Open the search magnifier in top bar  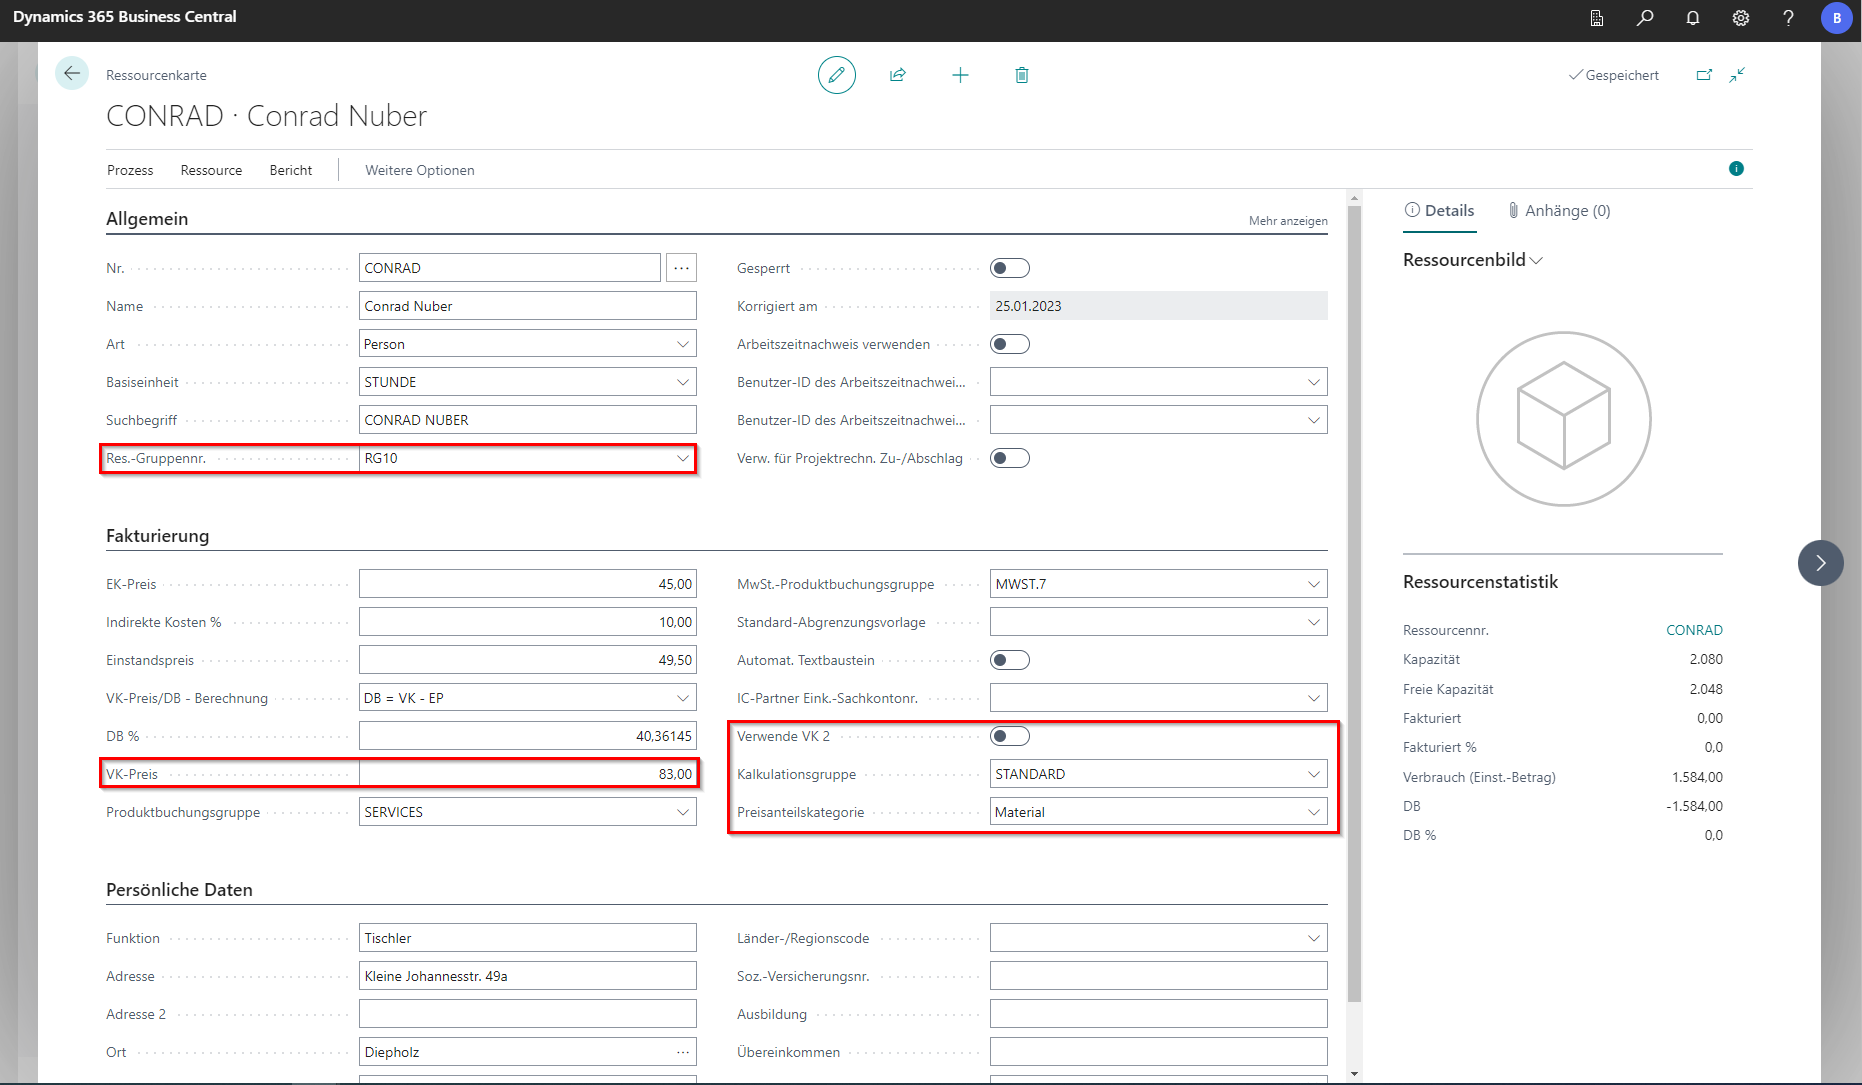point(1645,18)
